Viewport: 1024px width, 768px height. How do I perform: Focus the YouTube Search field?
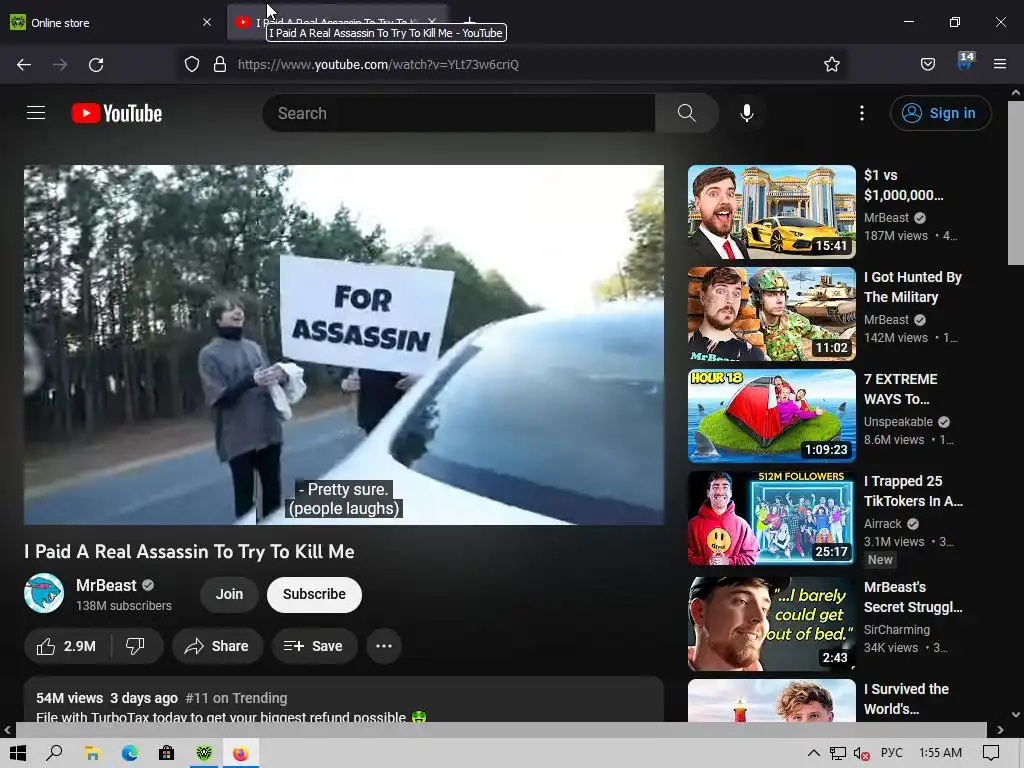[459, 113]
